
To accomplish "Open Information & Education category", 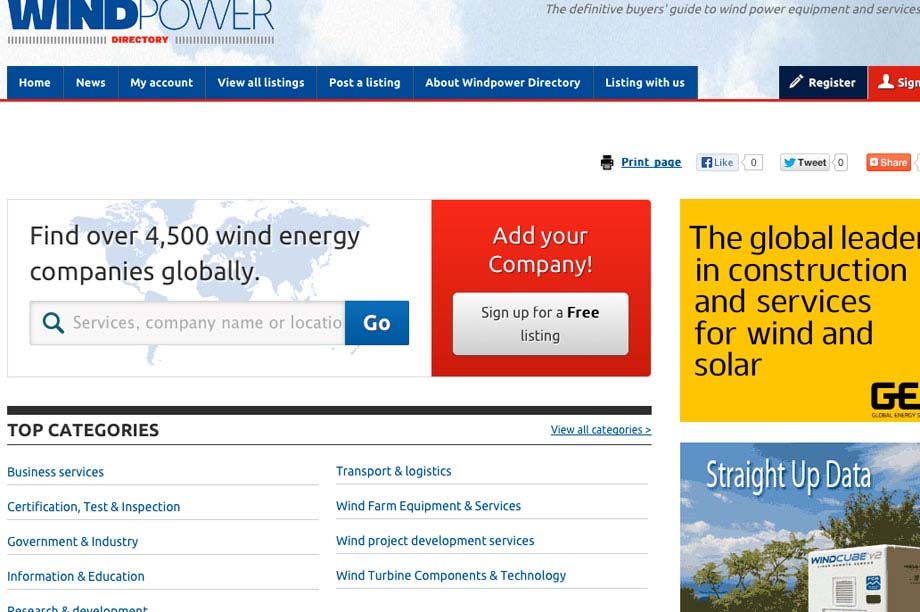I will tap(76, 576).
